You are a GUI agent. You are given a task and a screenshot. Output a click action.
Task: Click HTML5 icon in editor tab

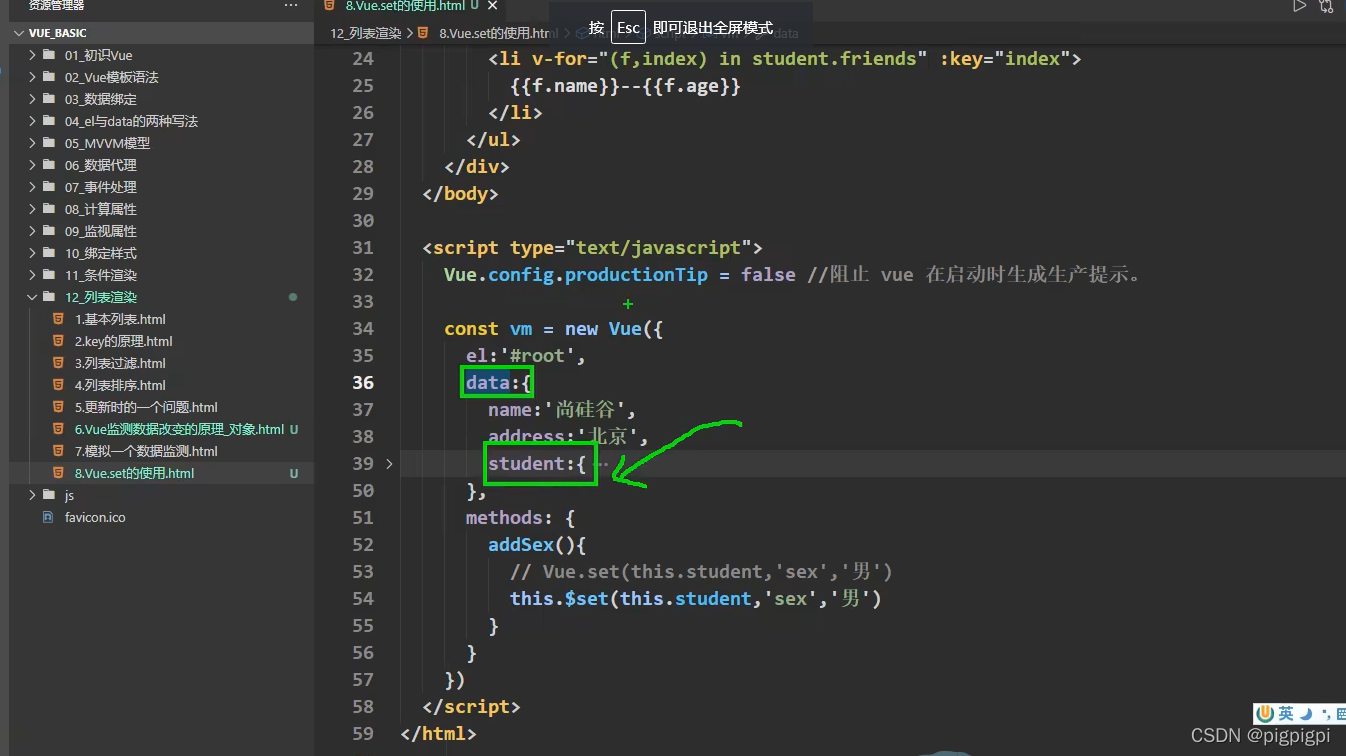330,6
